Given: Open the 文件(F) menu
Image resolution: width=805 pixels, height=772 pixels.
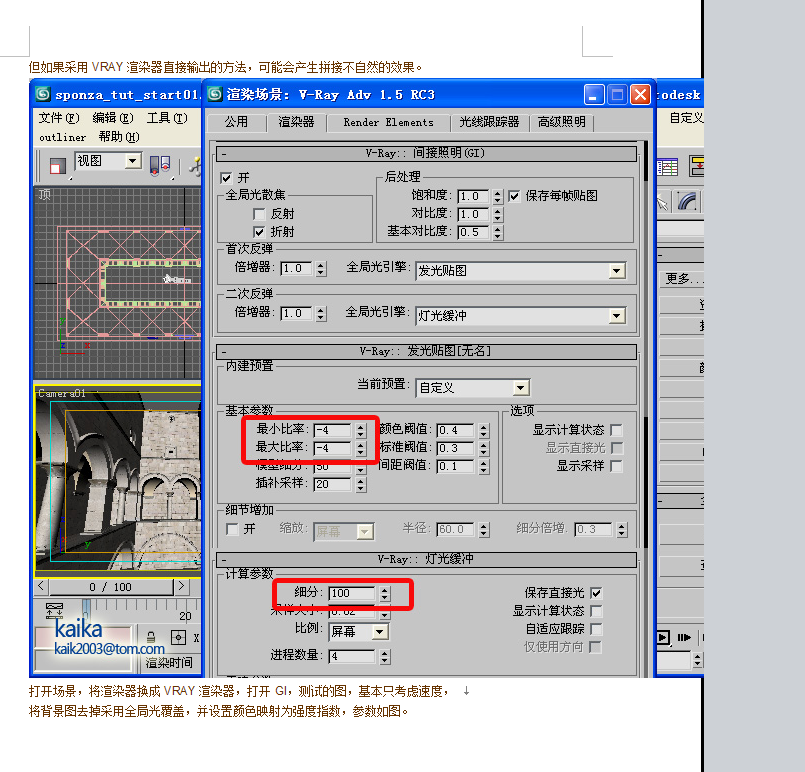Looking at the screenshot, I should point(59,118).
